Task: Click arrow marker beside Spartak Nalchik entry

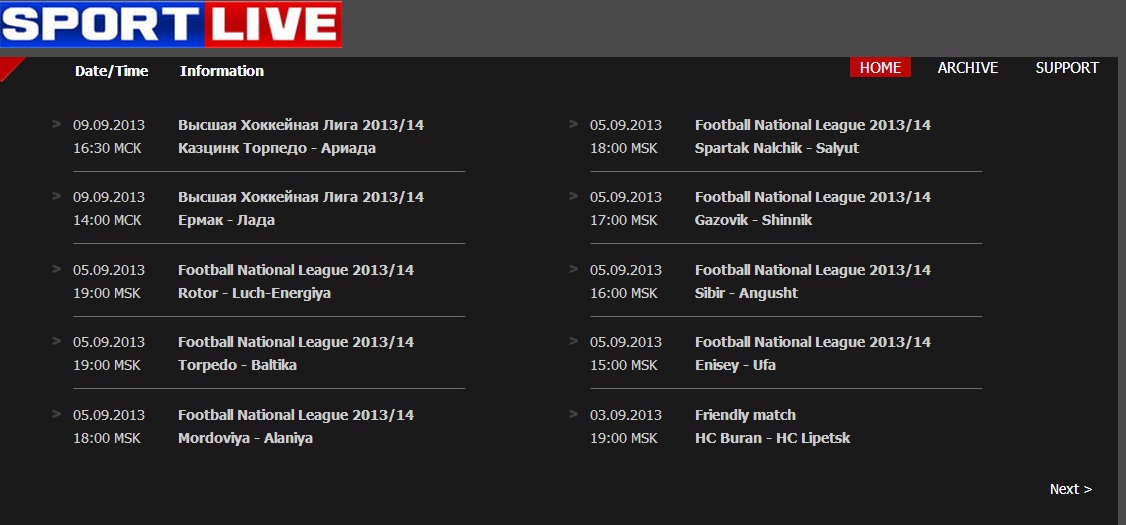Action: click(573, 124)
